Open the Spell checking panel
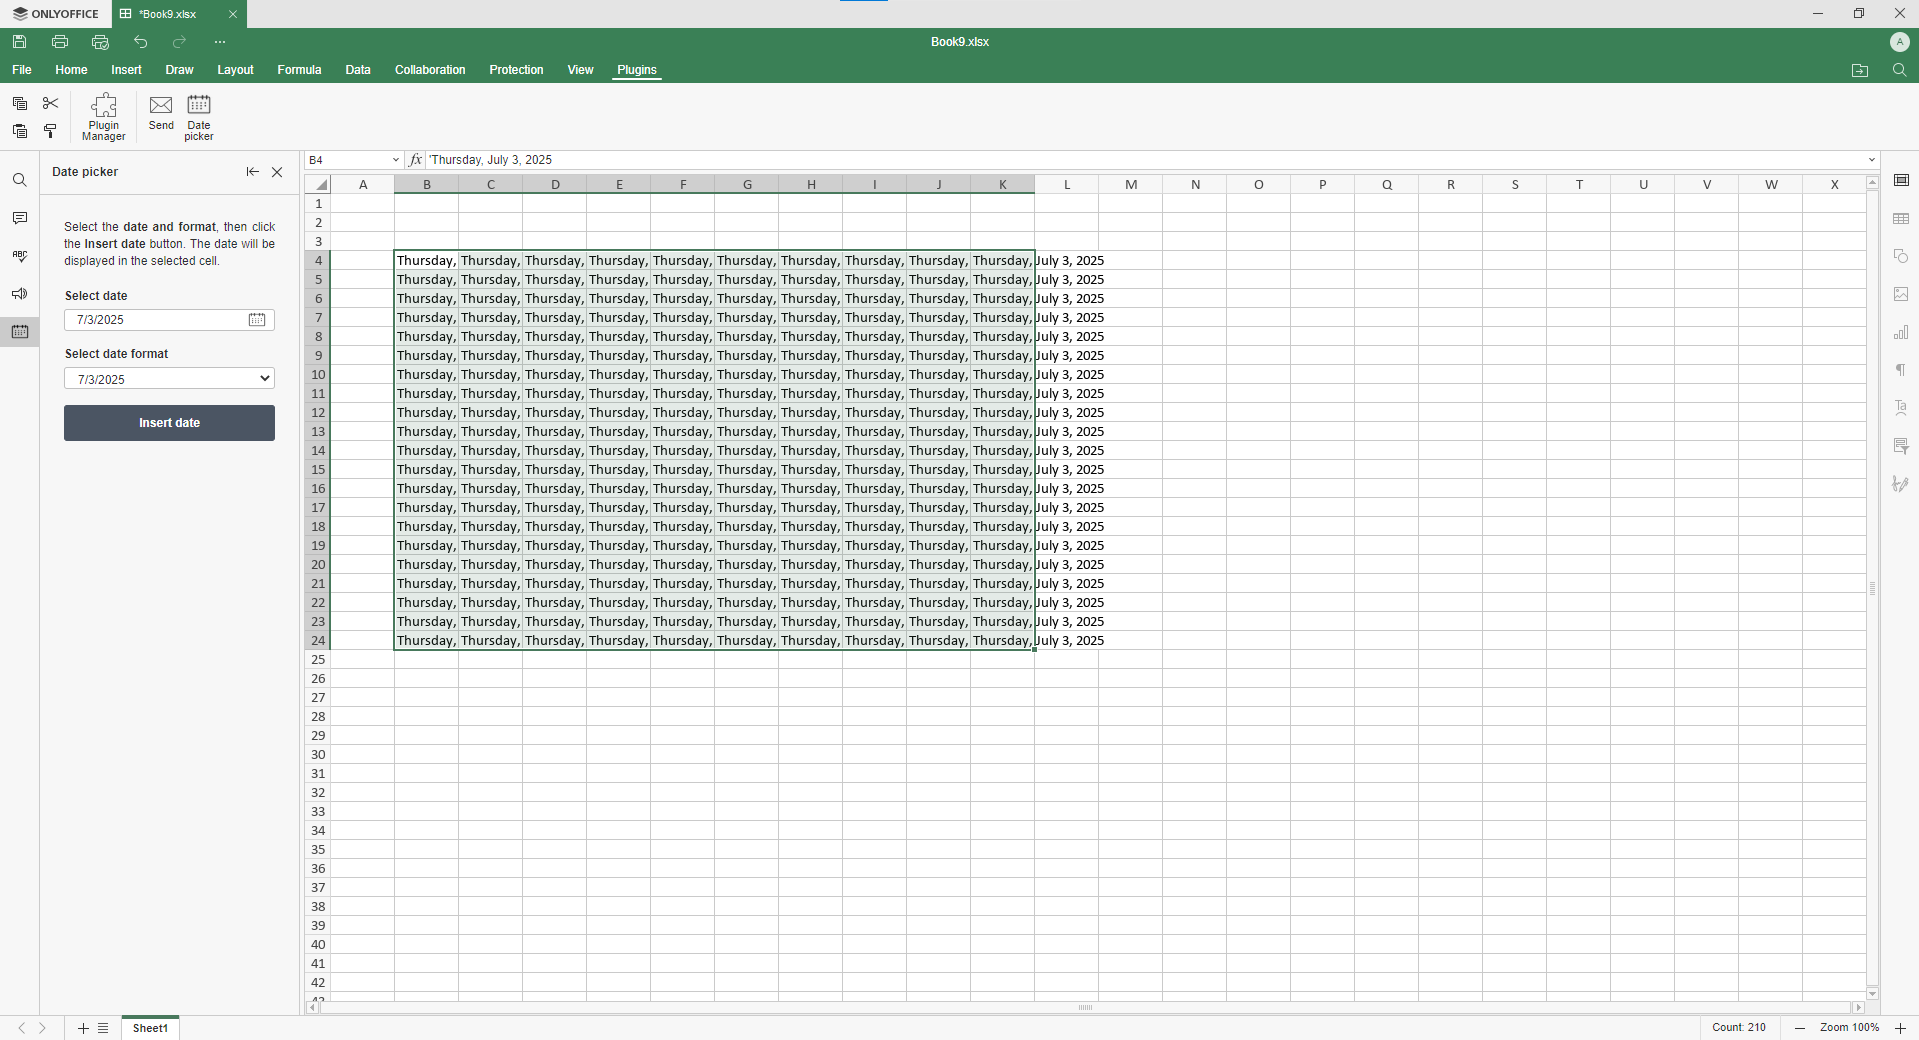This screenshot has height=1040, width=1919. [19, 255]
